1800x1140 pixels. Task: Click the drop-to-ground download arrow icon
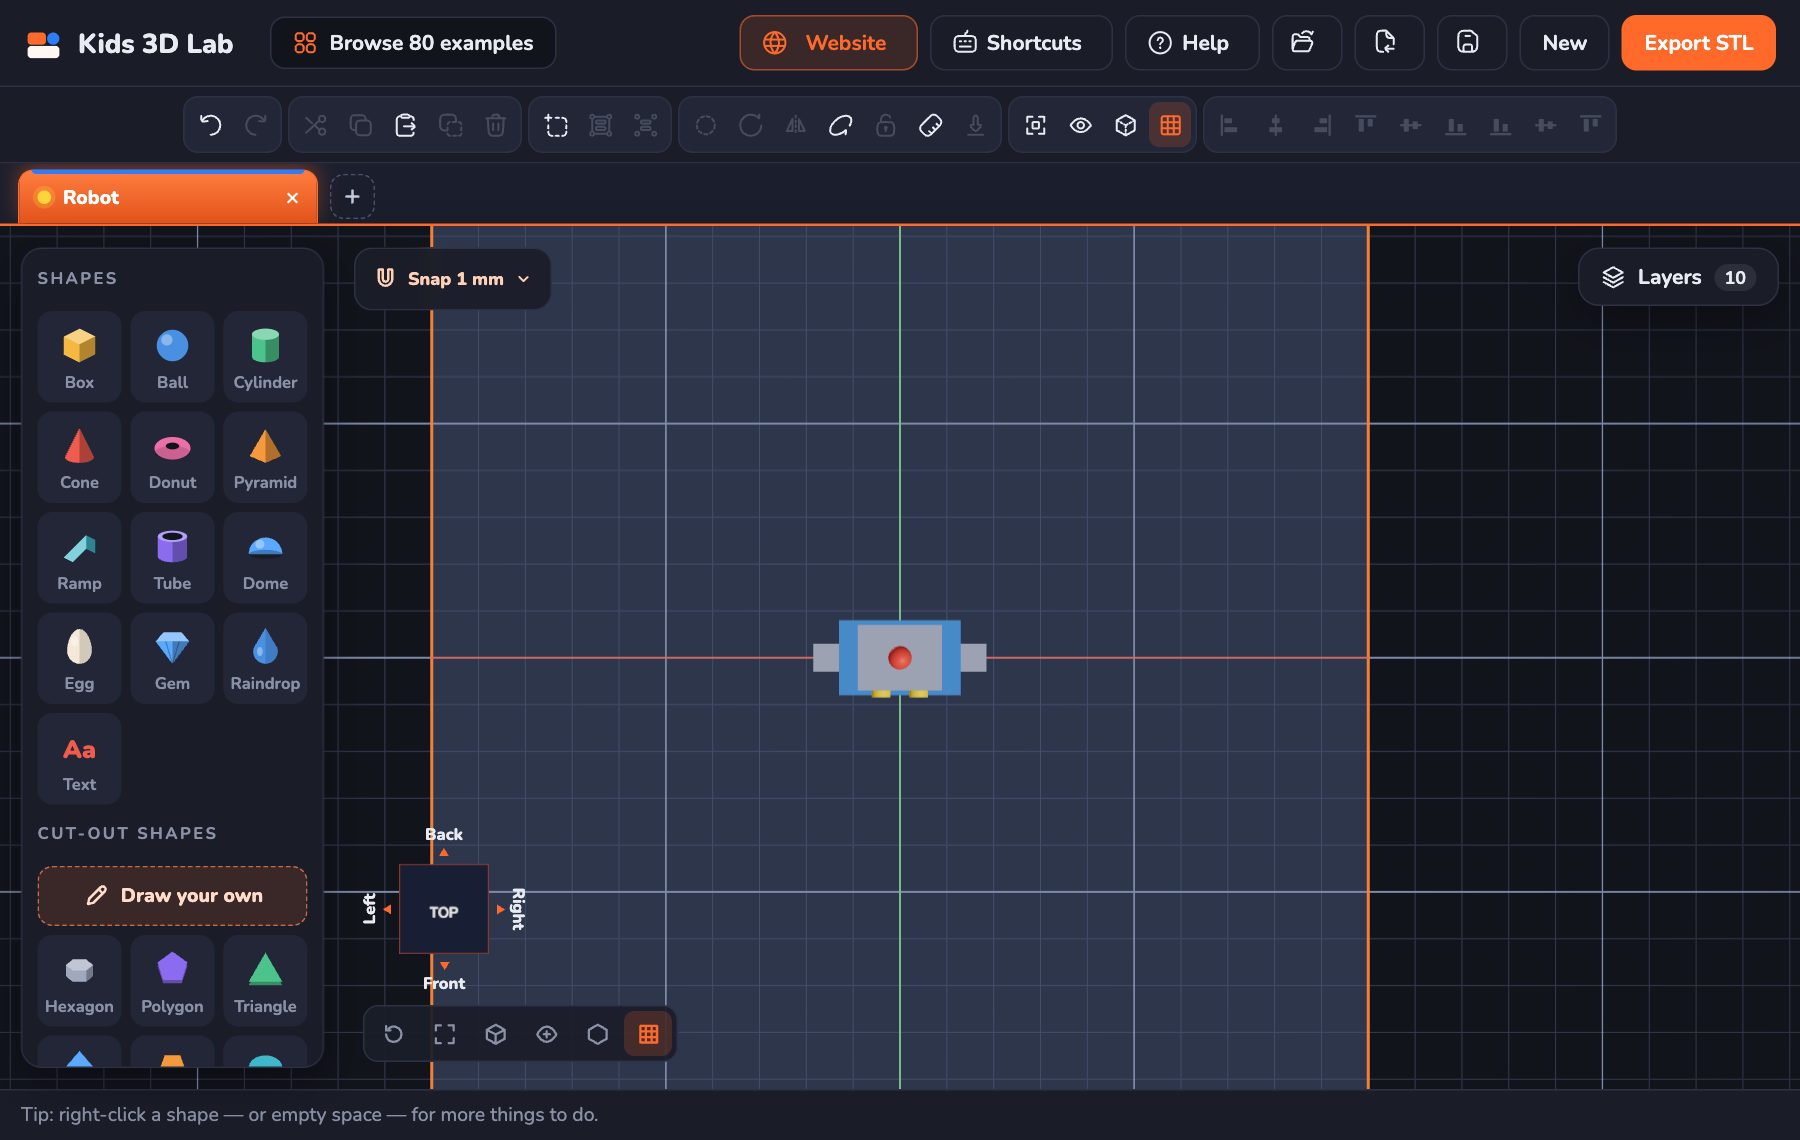(975, 125)
